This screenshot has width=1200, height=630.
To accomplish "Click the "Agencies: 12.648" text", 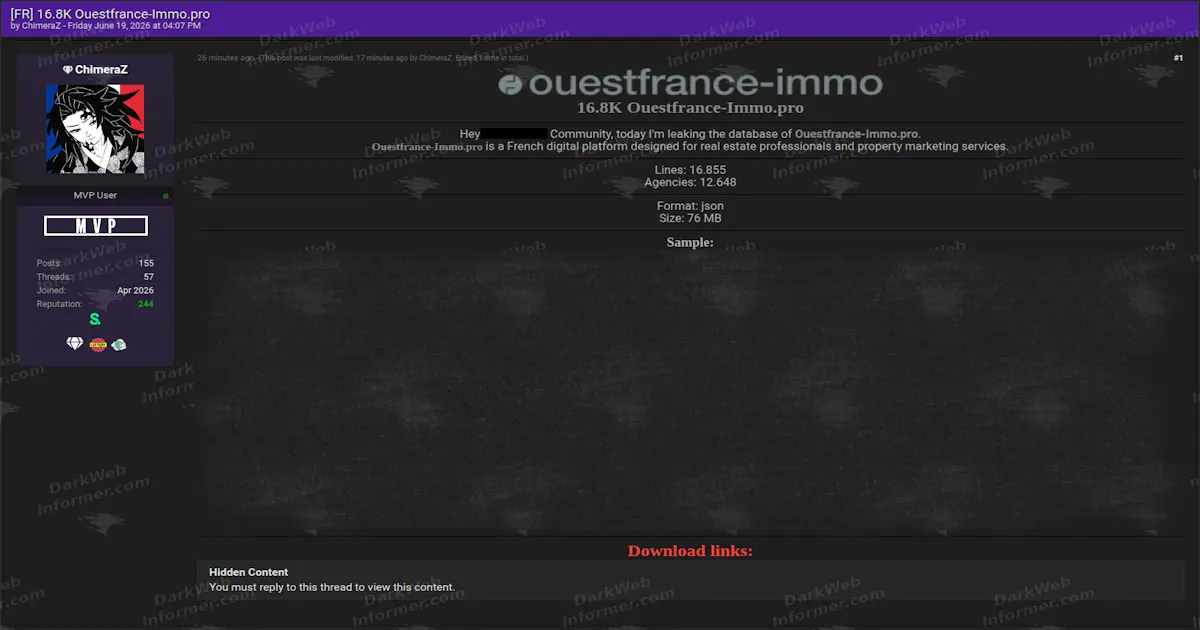I will (690, 182).
